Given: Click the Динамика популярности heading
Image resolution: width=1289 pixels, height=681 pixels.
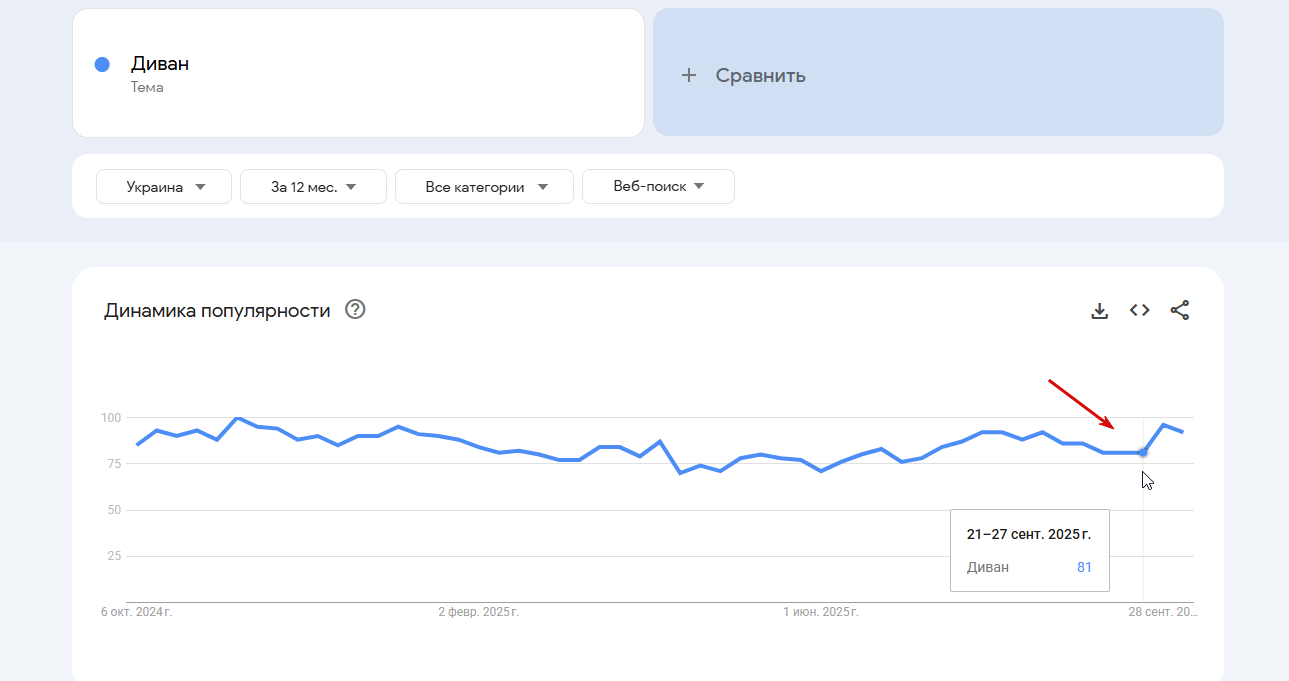Looking at the screenshot, I should point(217,311).
